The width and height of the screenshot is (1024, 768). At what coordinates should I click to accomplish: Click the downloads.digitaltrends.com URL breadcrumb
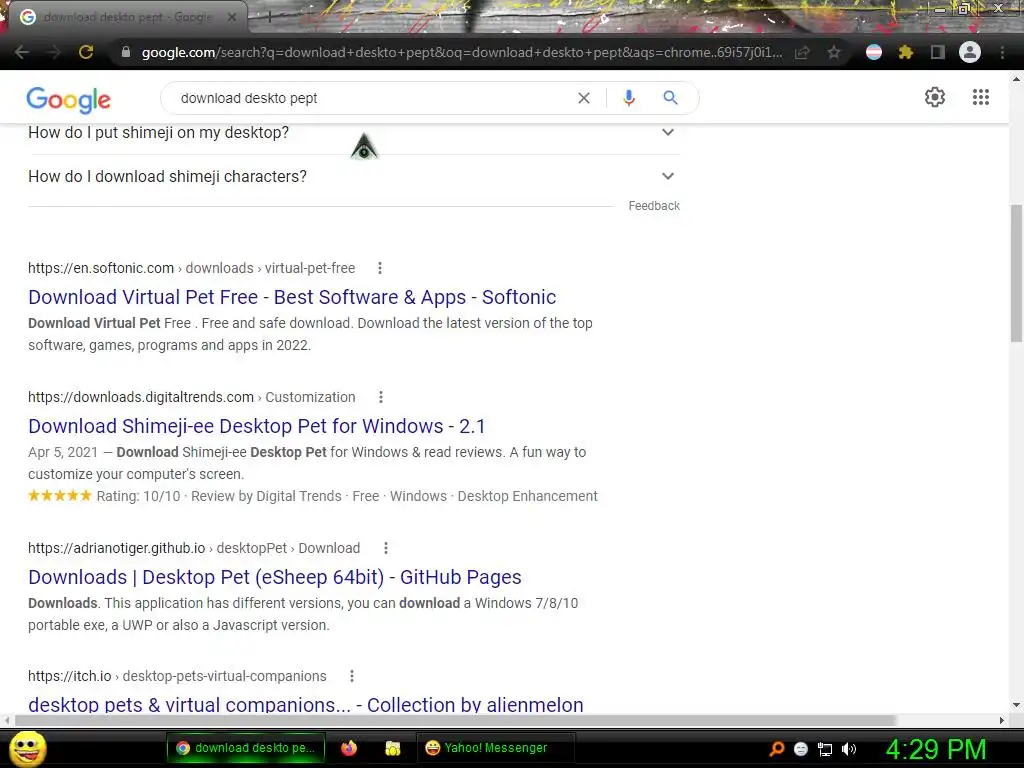click(x=191, y=397)
